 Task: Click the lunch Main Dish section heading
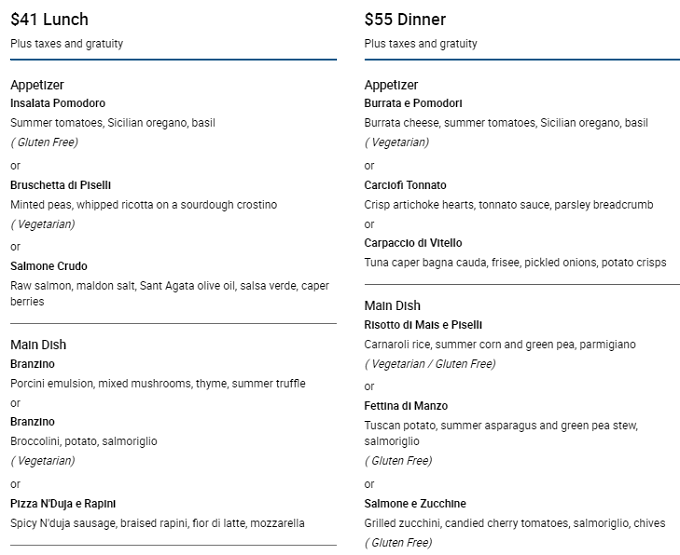point(38,345)
